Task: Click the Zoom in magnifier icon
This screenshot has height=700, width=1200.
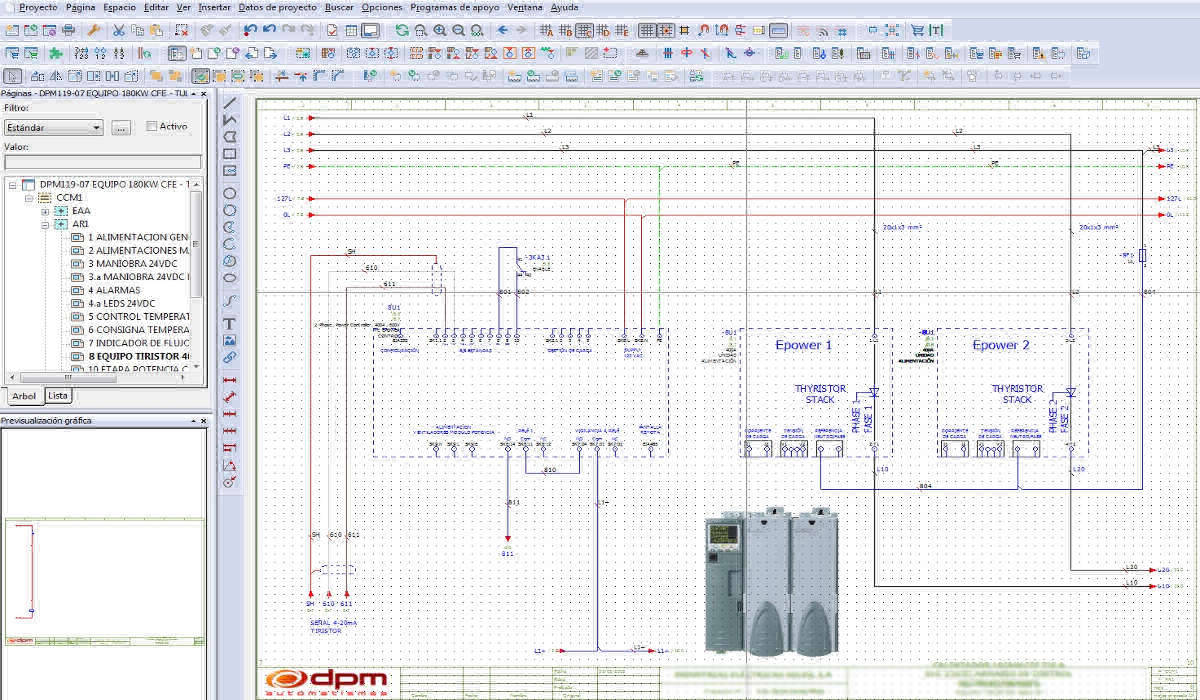Action: coord(440,30)
